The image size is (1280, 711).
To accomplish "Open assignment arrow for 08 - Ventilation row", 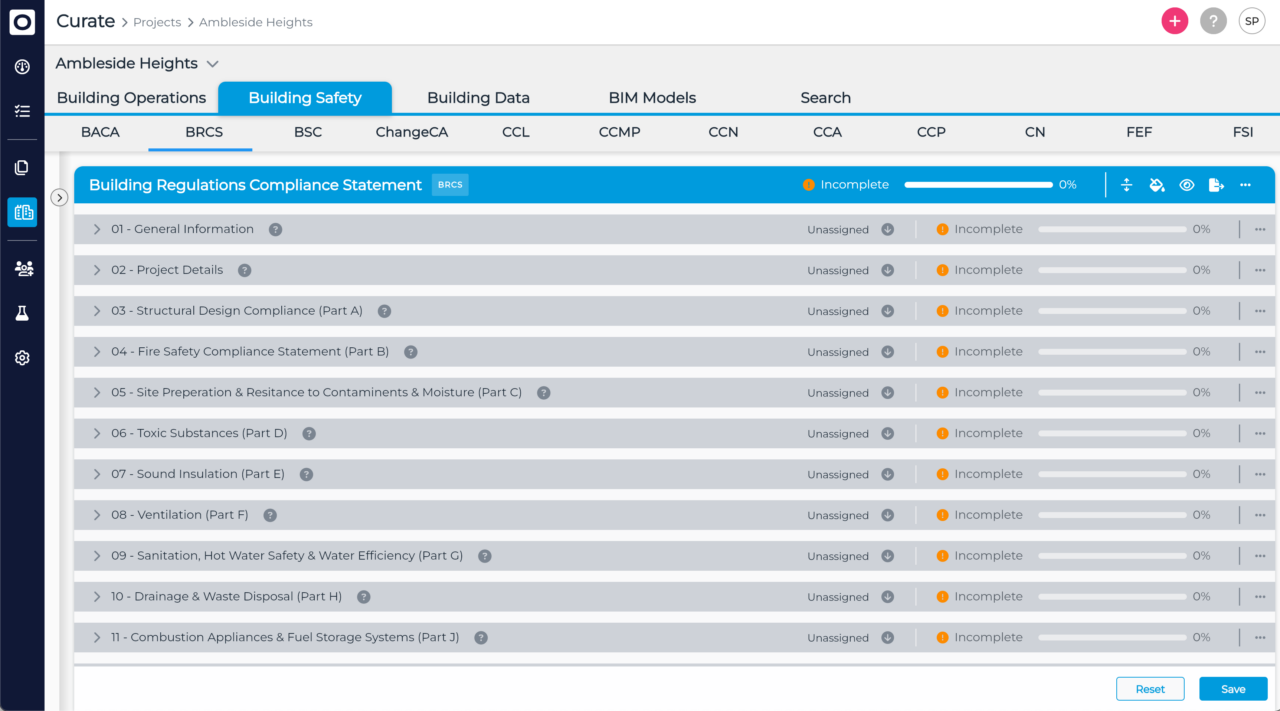I will point(887,515).
